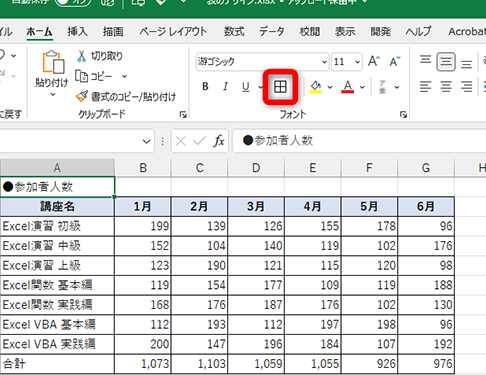Click the center align icon
This screenshot has width=486, height=375.
point(446,87)
